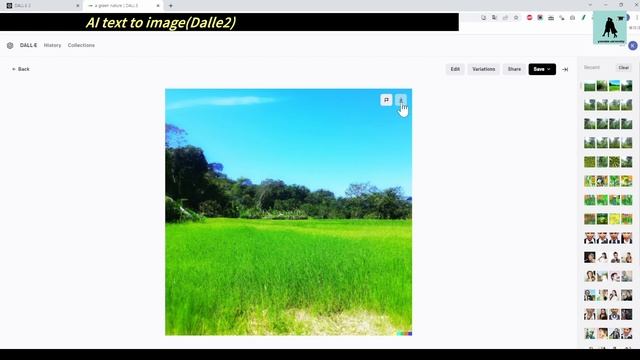Click the Edit button

(x=455, y=69)
